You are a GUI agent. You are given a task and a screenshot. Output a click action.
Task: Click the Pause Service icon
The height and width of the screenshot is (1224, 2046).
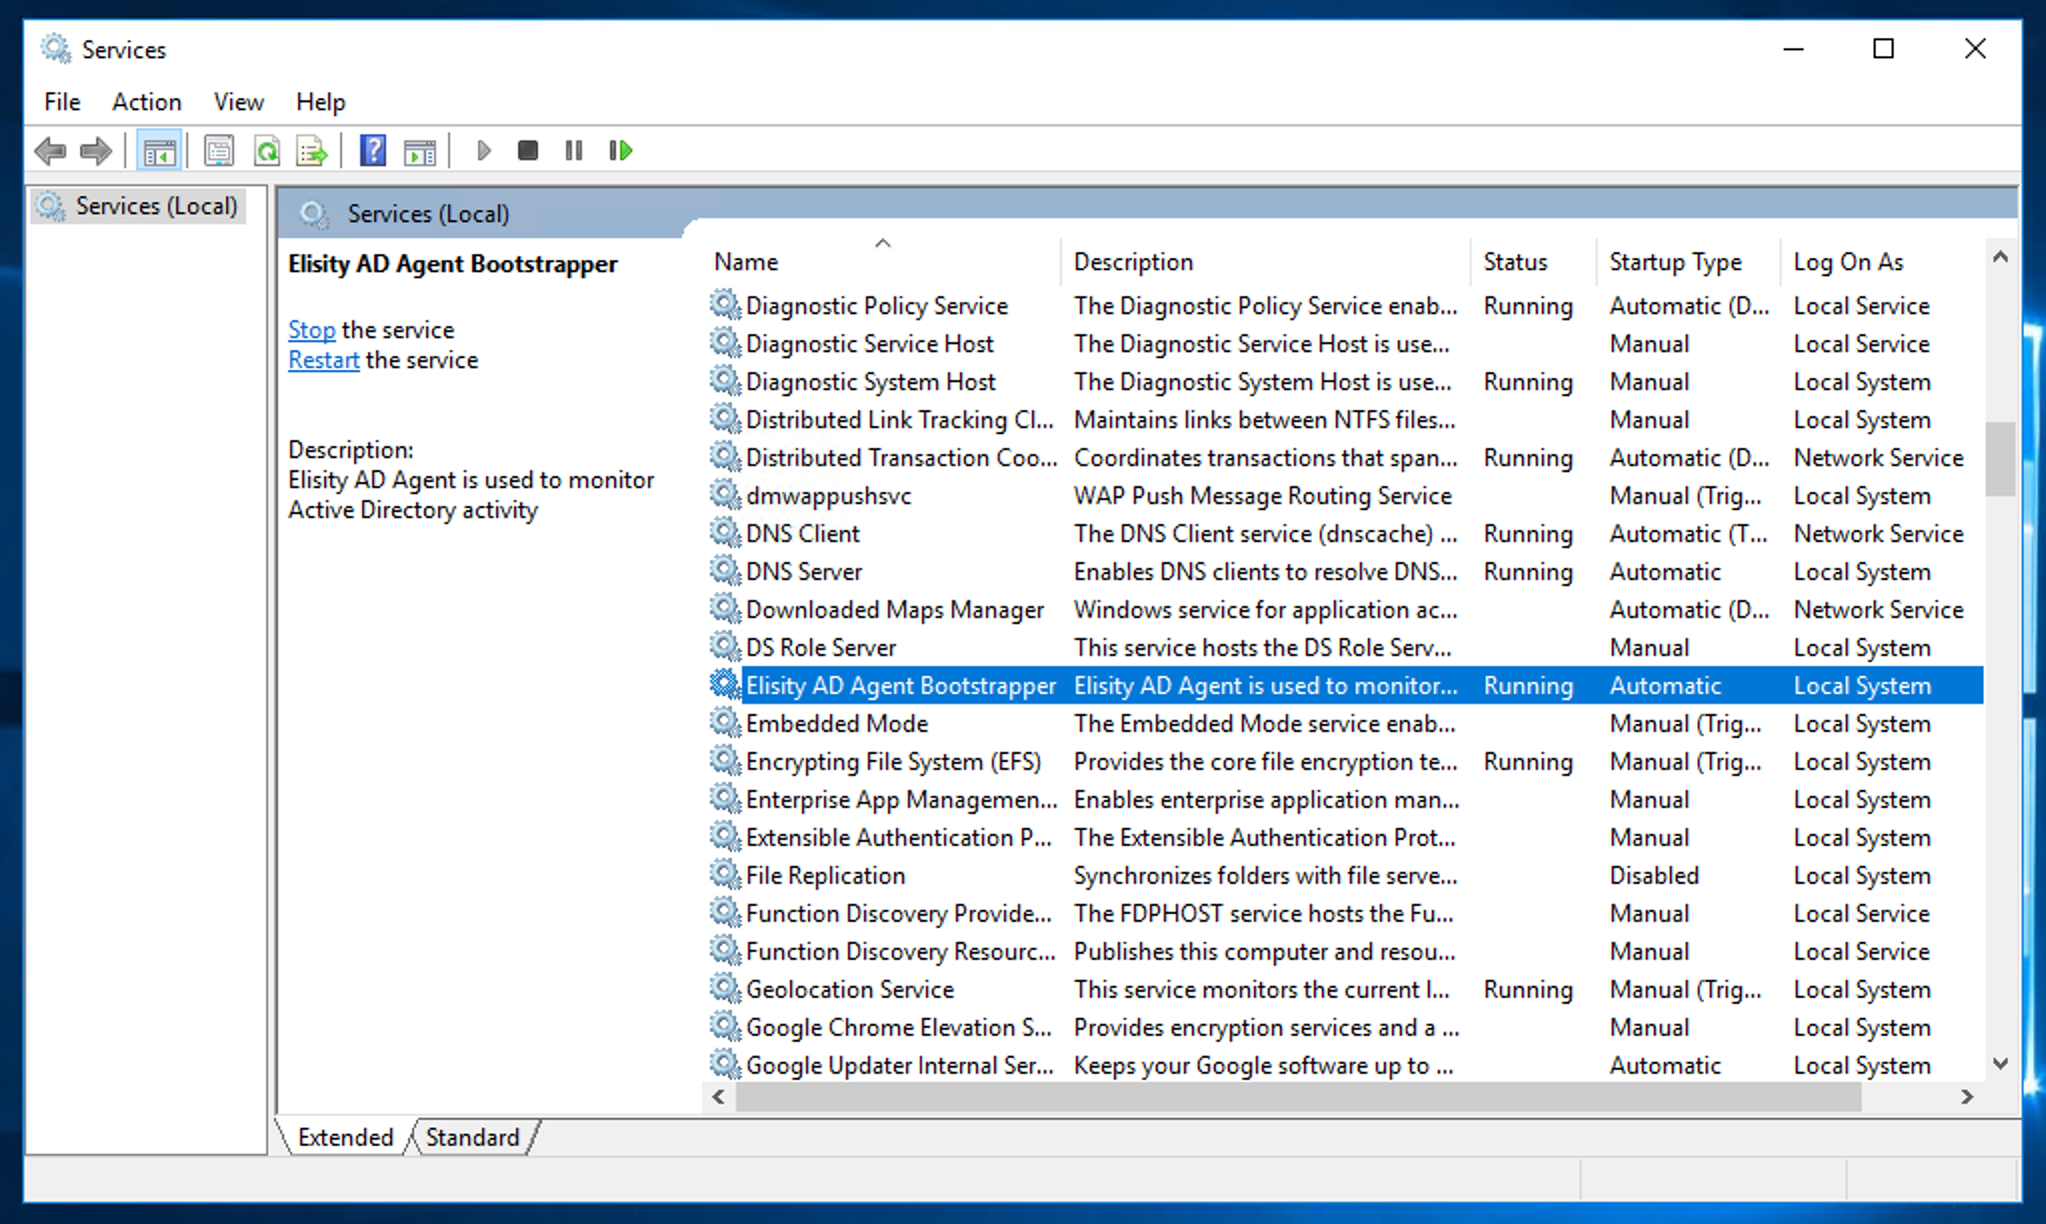(574, 151)
